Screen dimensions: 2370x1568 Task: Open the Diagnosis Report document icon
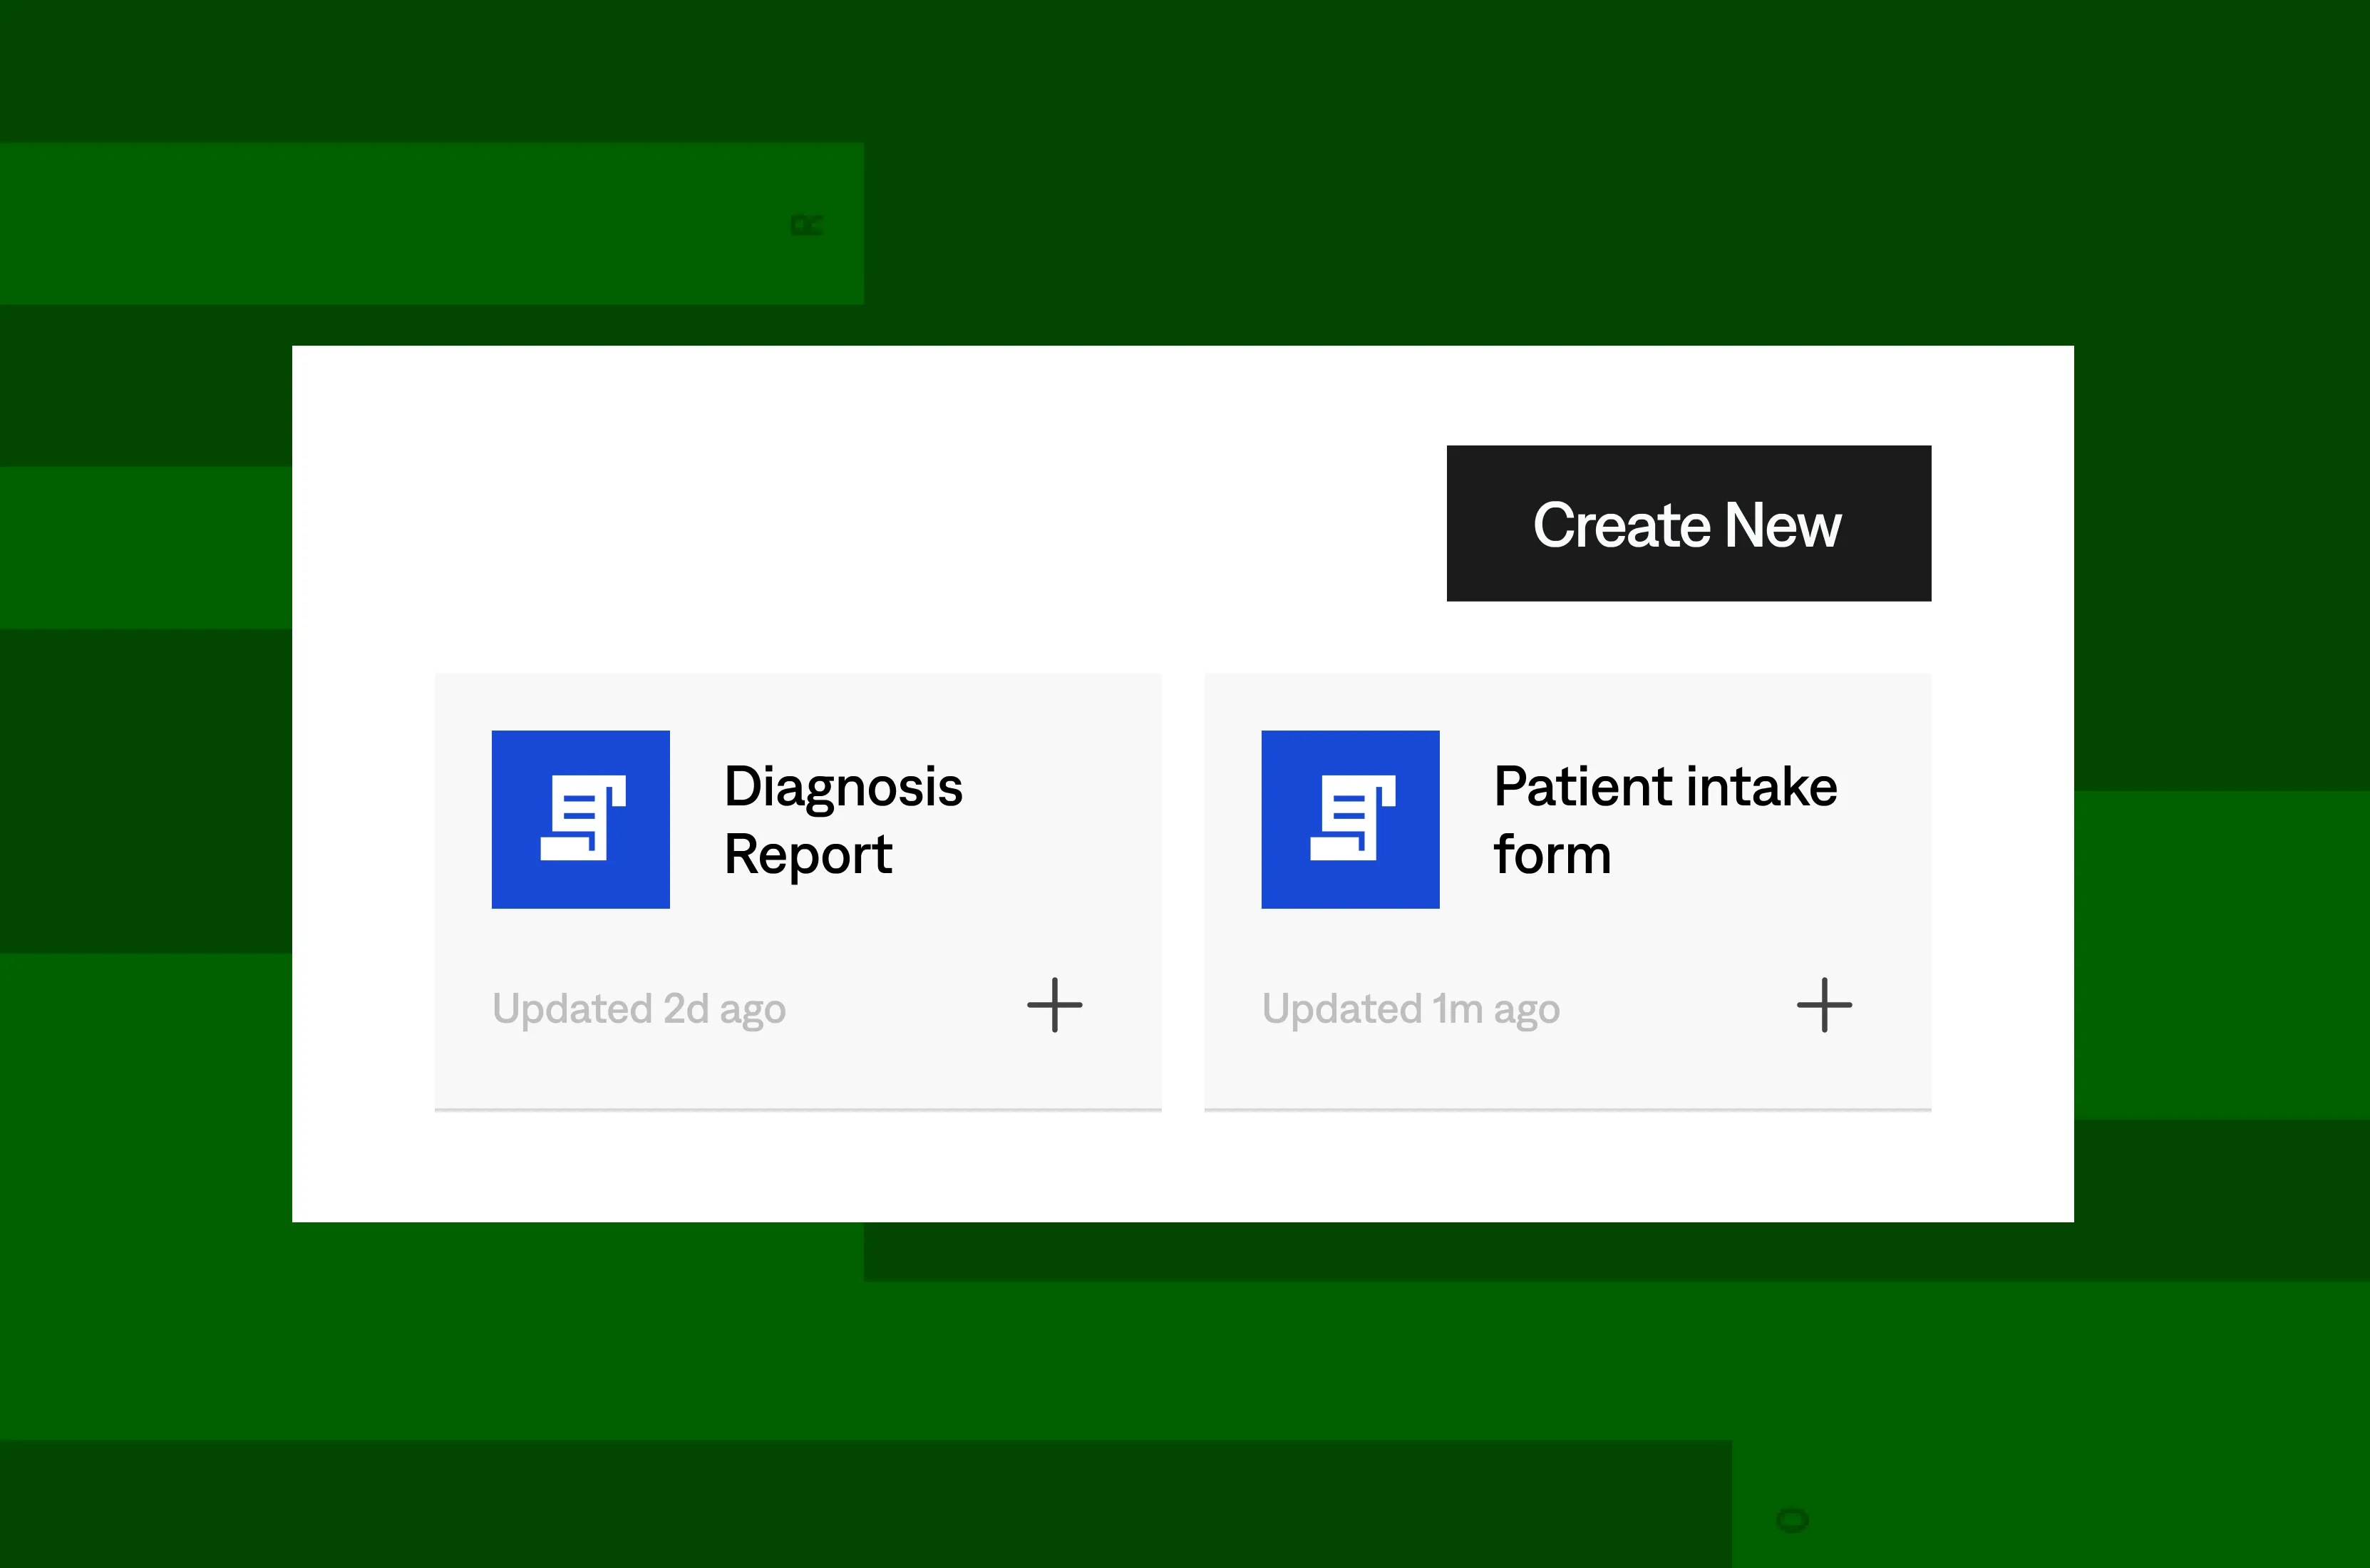582,818
